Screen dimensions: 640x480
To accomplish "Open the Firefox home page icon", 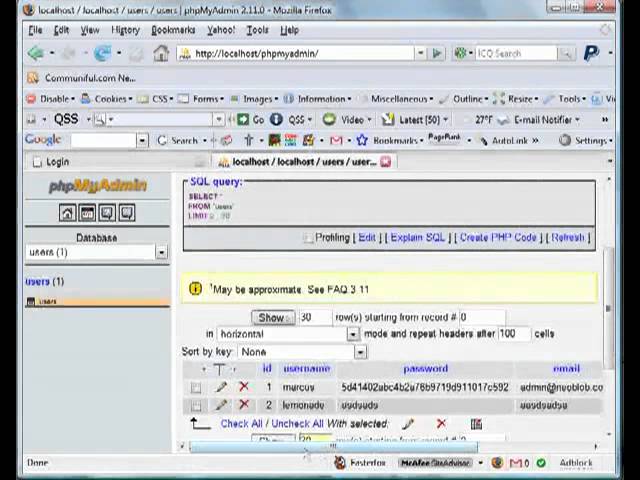I will [161, 53].
